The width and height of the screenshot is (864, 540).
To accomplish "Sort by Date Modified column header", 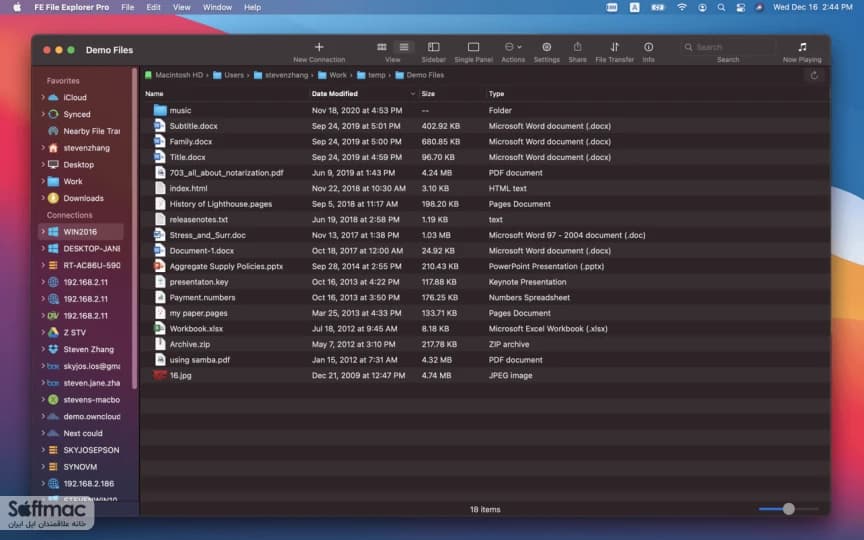I will (334, 94).
